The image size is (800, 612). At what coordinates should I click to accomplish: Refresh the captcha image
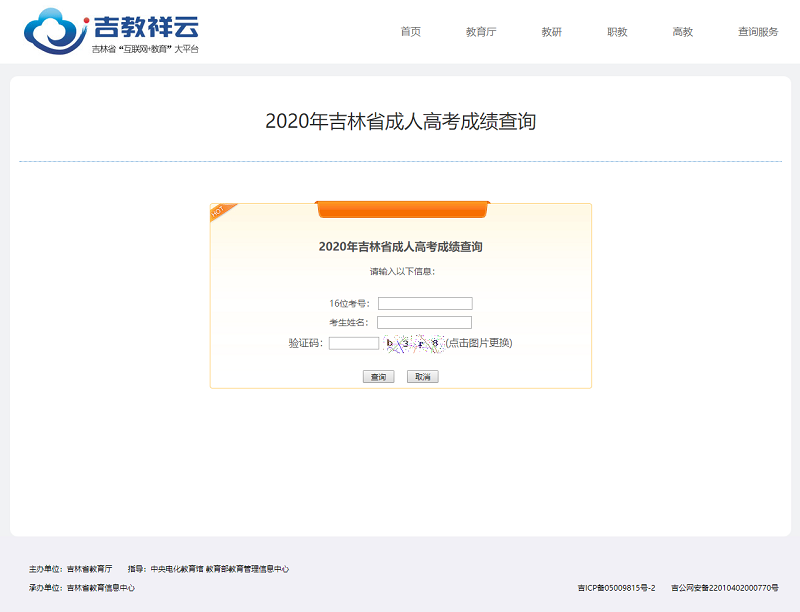tap(413, 343)
